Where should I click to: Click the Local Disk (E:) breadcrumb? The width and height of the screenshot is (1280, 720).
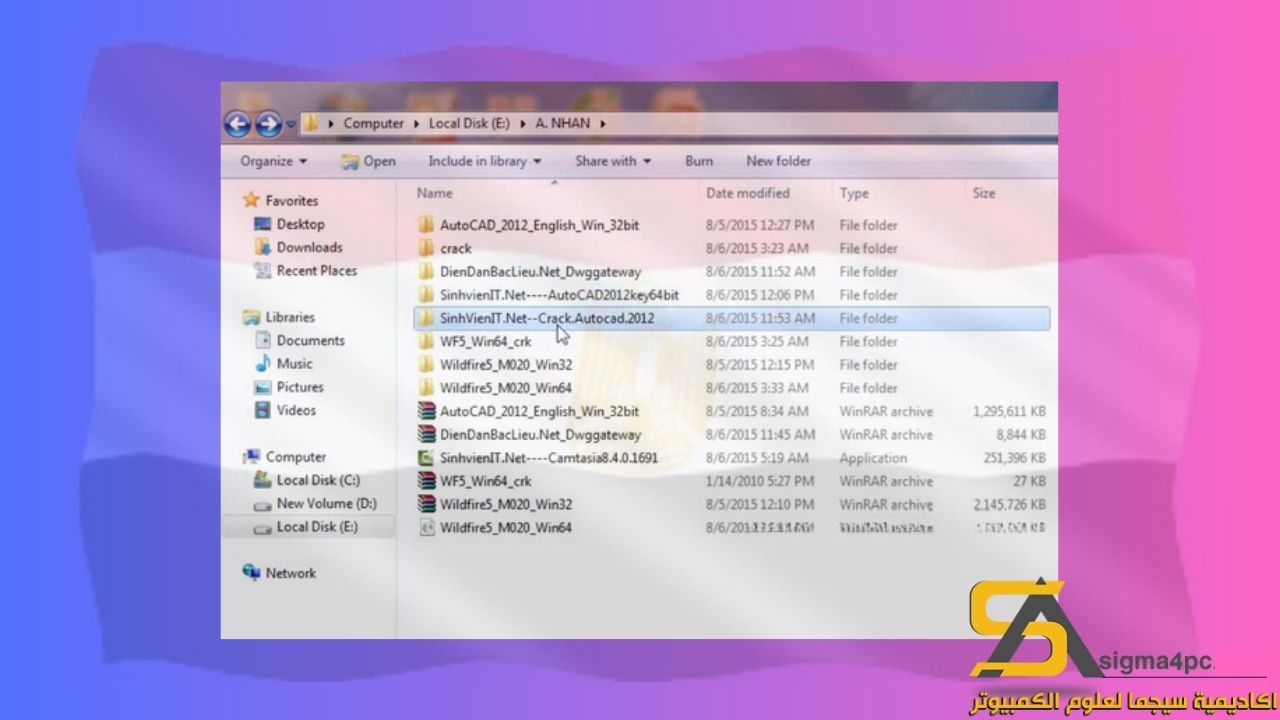click(469, 124)
